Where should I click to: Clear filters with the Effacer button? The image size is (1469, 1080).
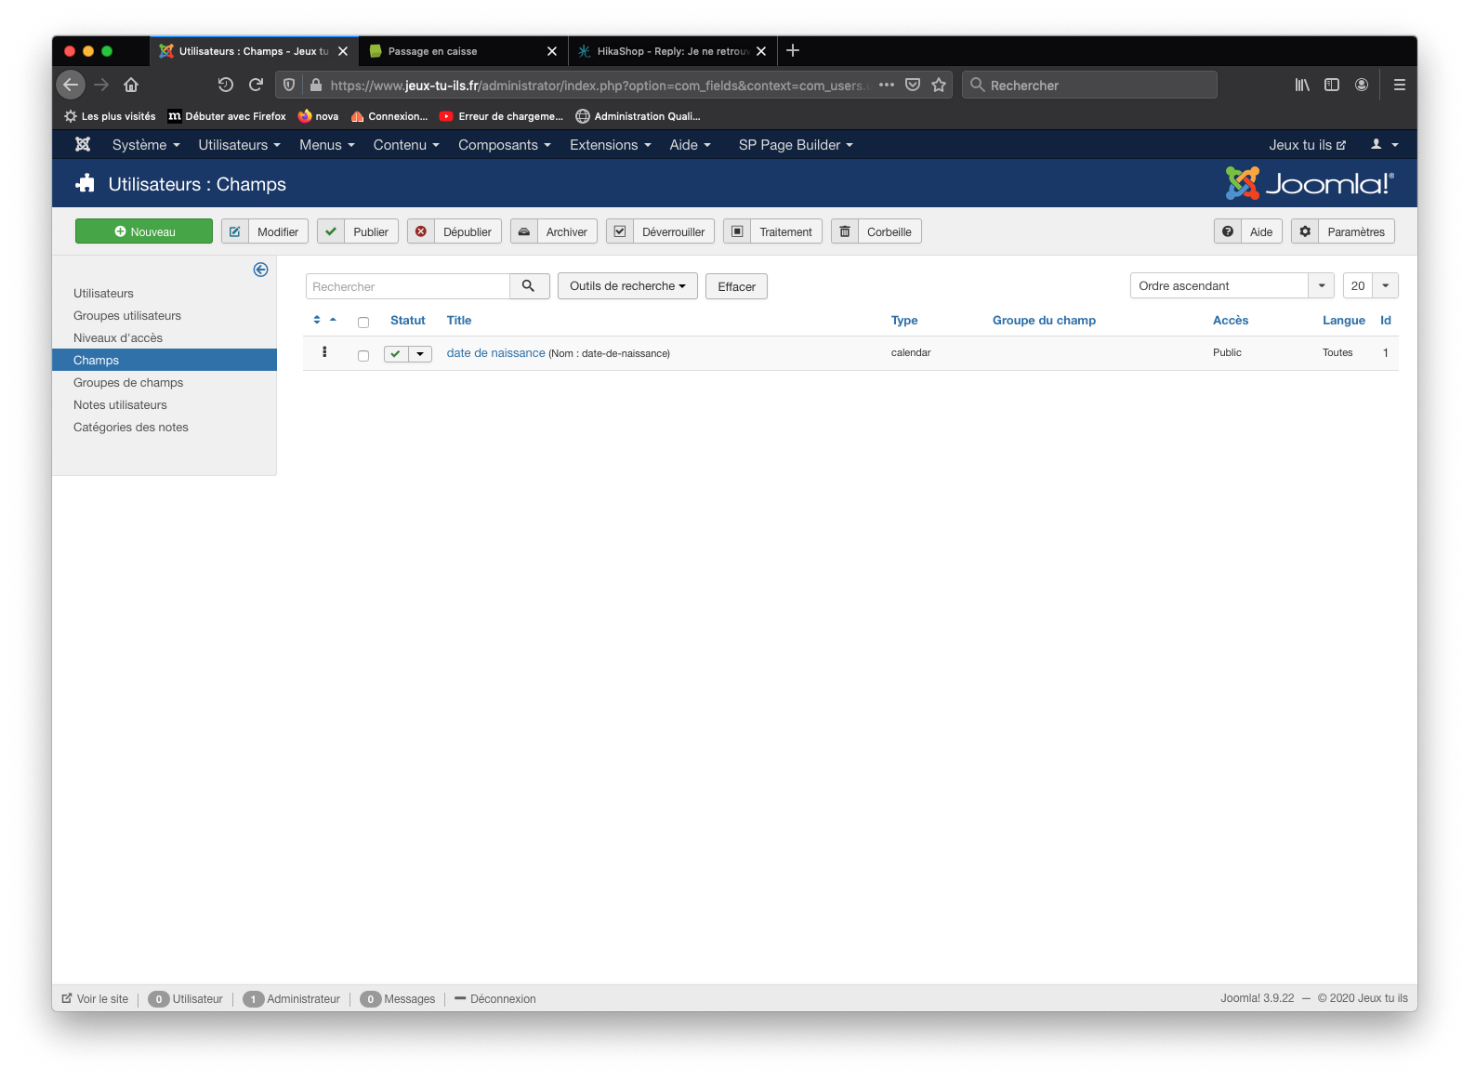736,287
